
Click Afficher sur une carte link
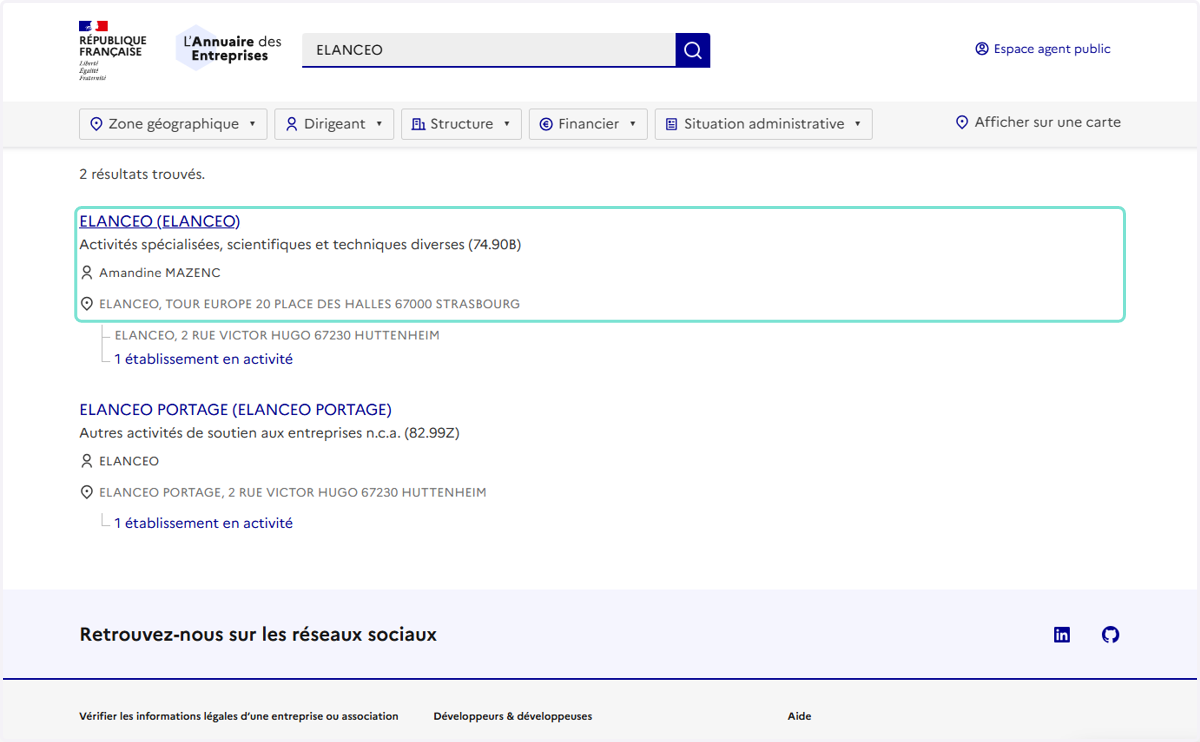(x=1038, y=122)
